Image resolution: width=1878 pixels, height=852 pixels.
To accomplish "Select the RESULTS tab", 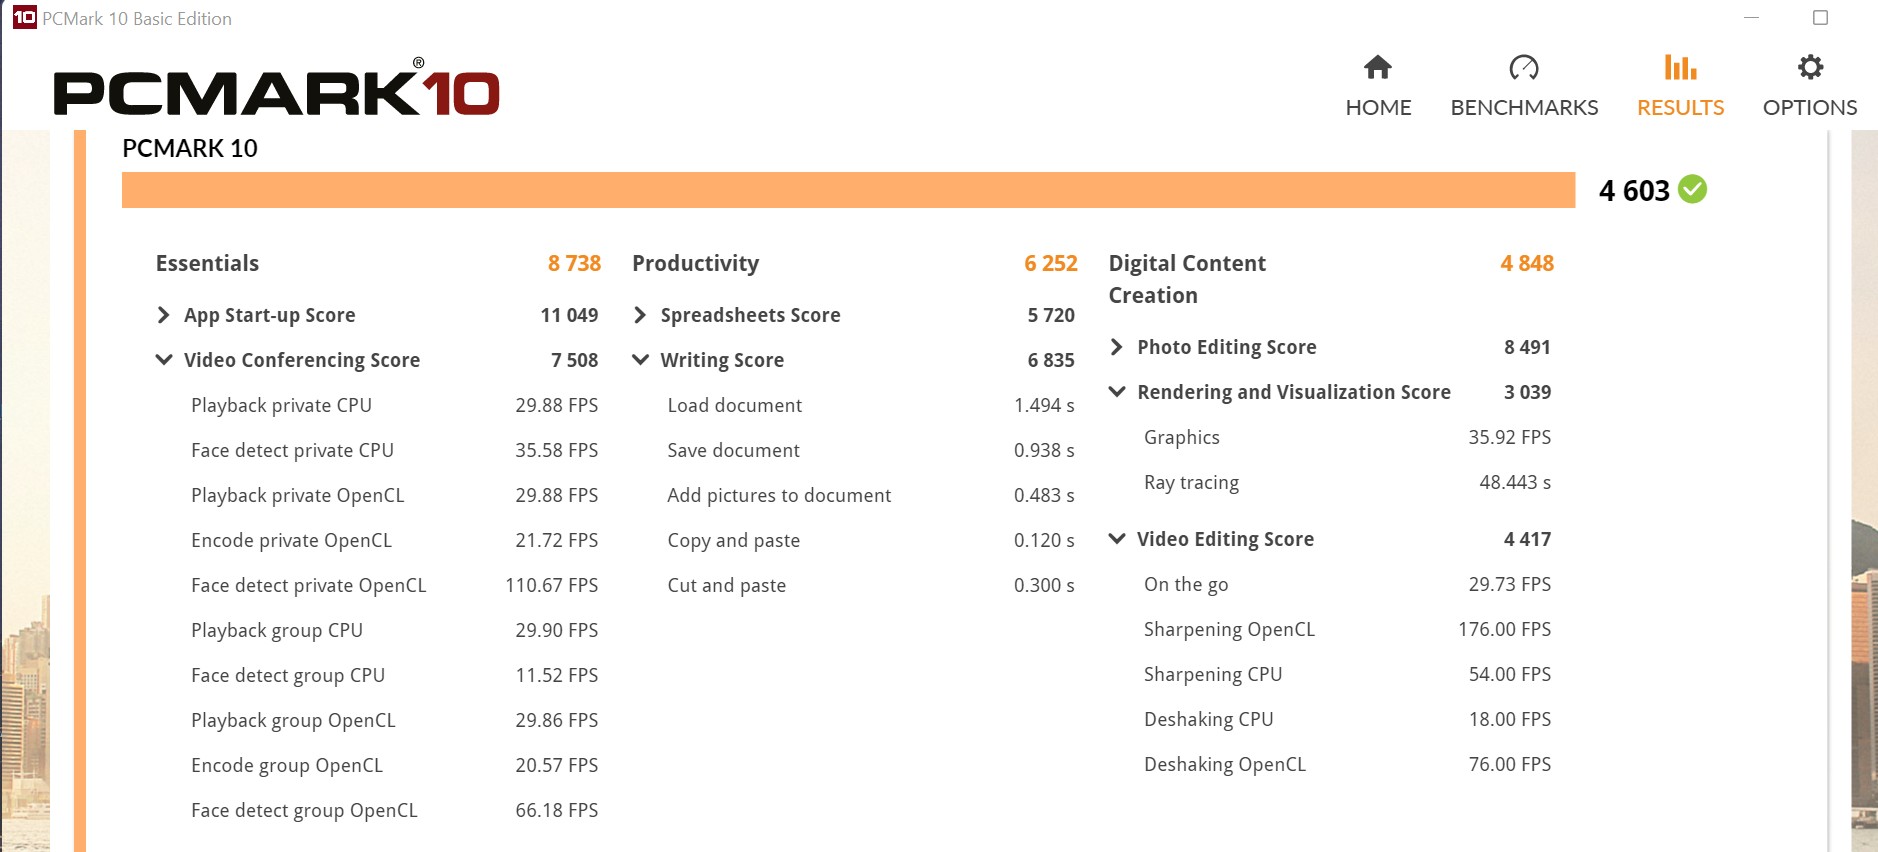I will tap(1680, 86).
